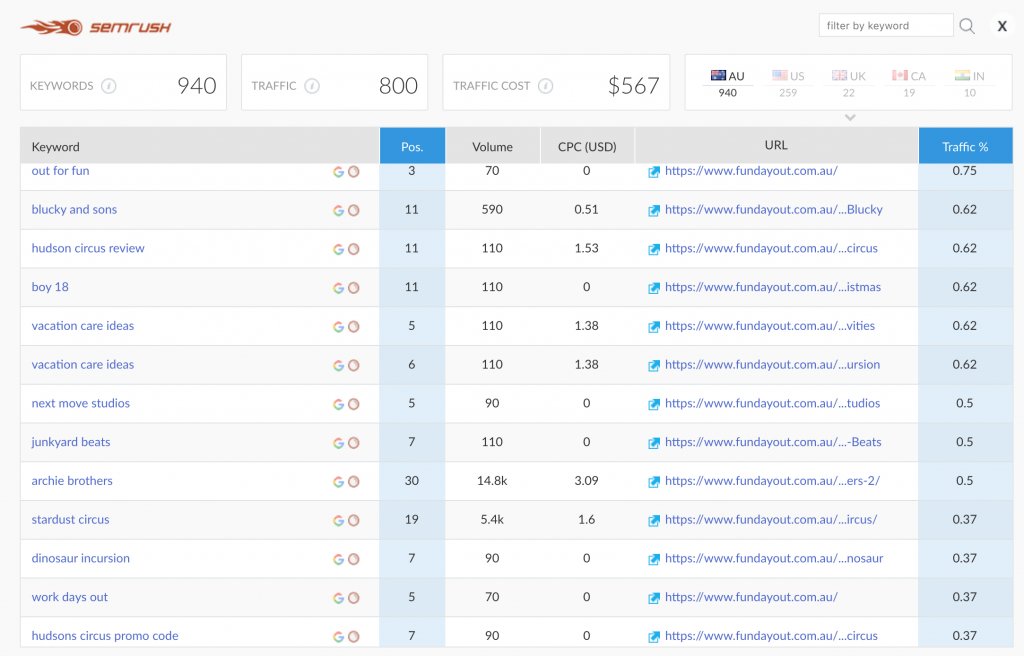This screenshot has width=1024, height=656.
Task: Open the Traffic info icon
Action: (312, 86)
